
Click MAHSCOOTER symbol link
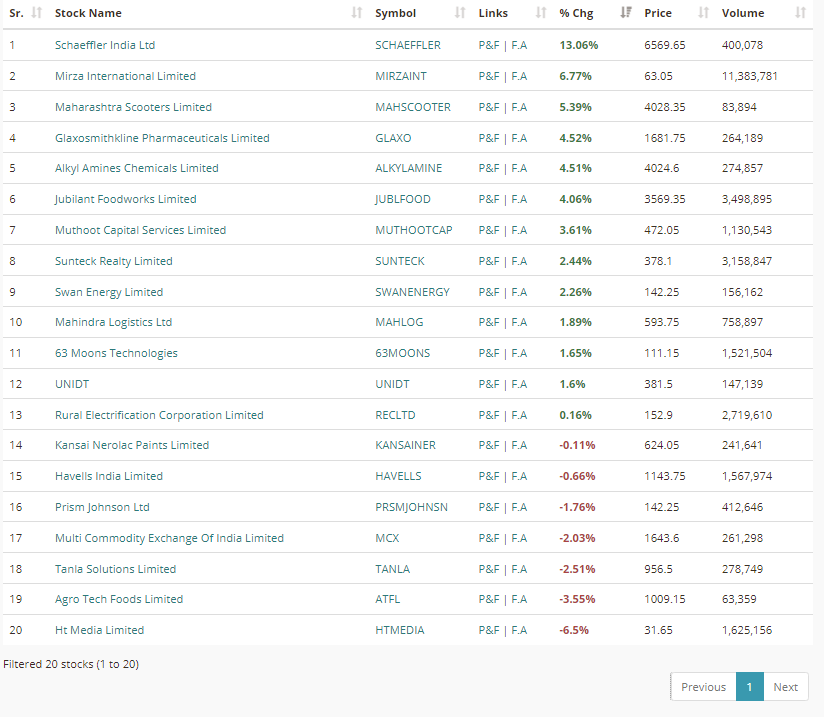point(413,107)
